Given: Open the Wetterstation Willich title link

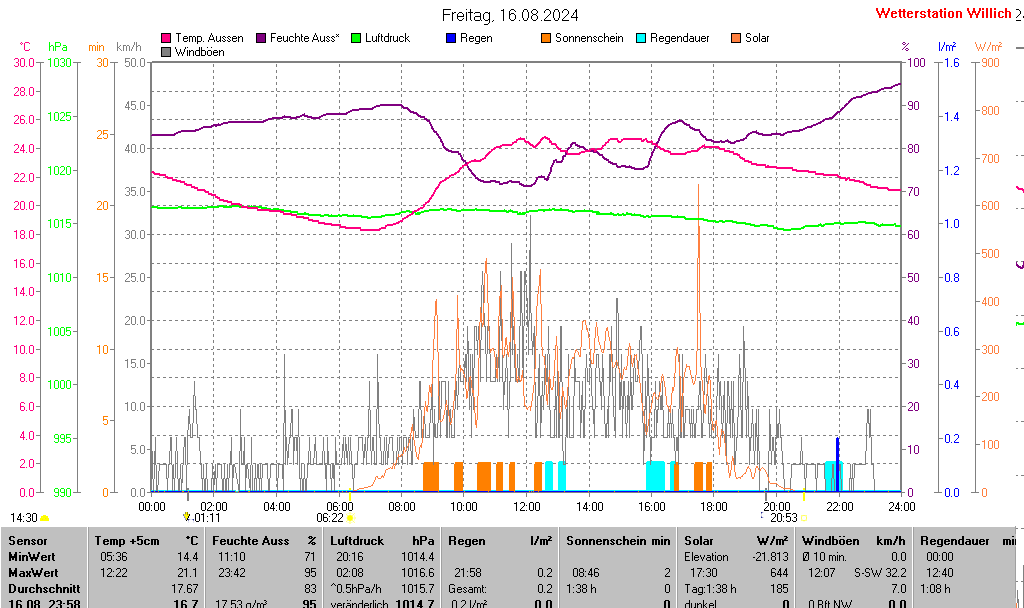Looking at the screenshot, I should [943, 14].
